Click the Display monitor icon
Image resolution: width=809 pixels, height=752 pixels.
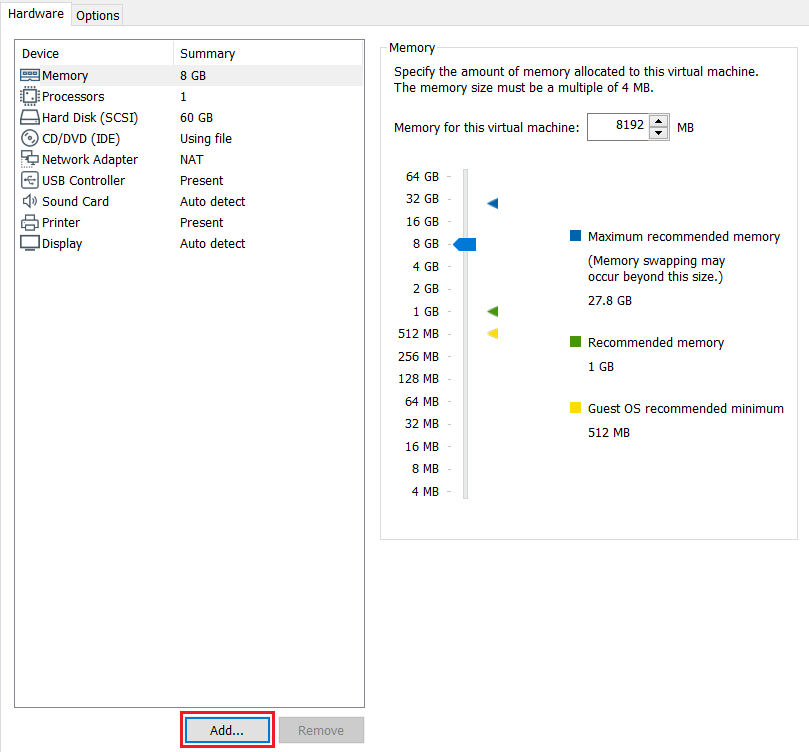(x=29, y=243)
